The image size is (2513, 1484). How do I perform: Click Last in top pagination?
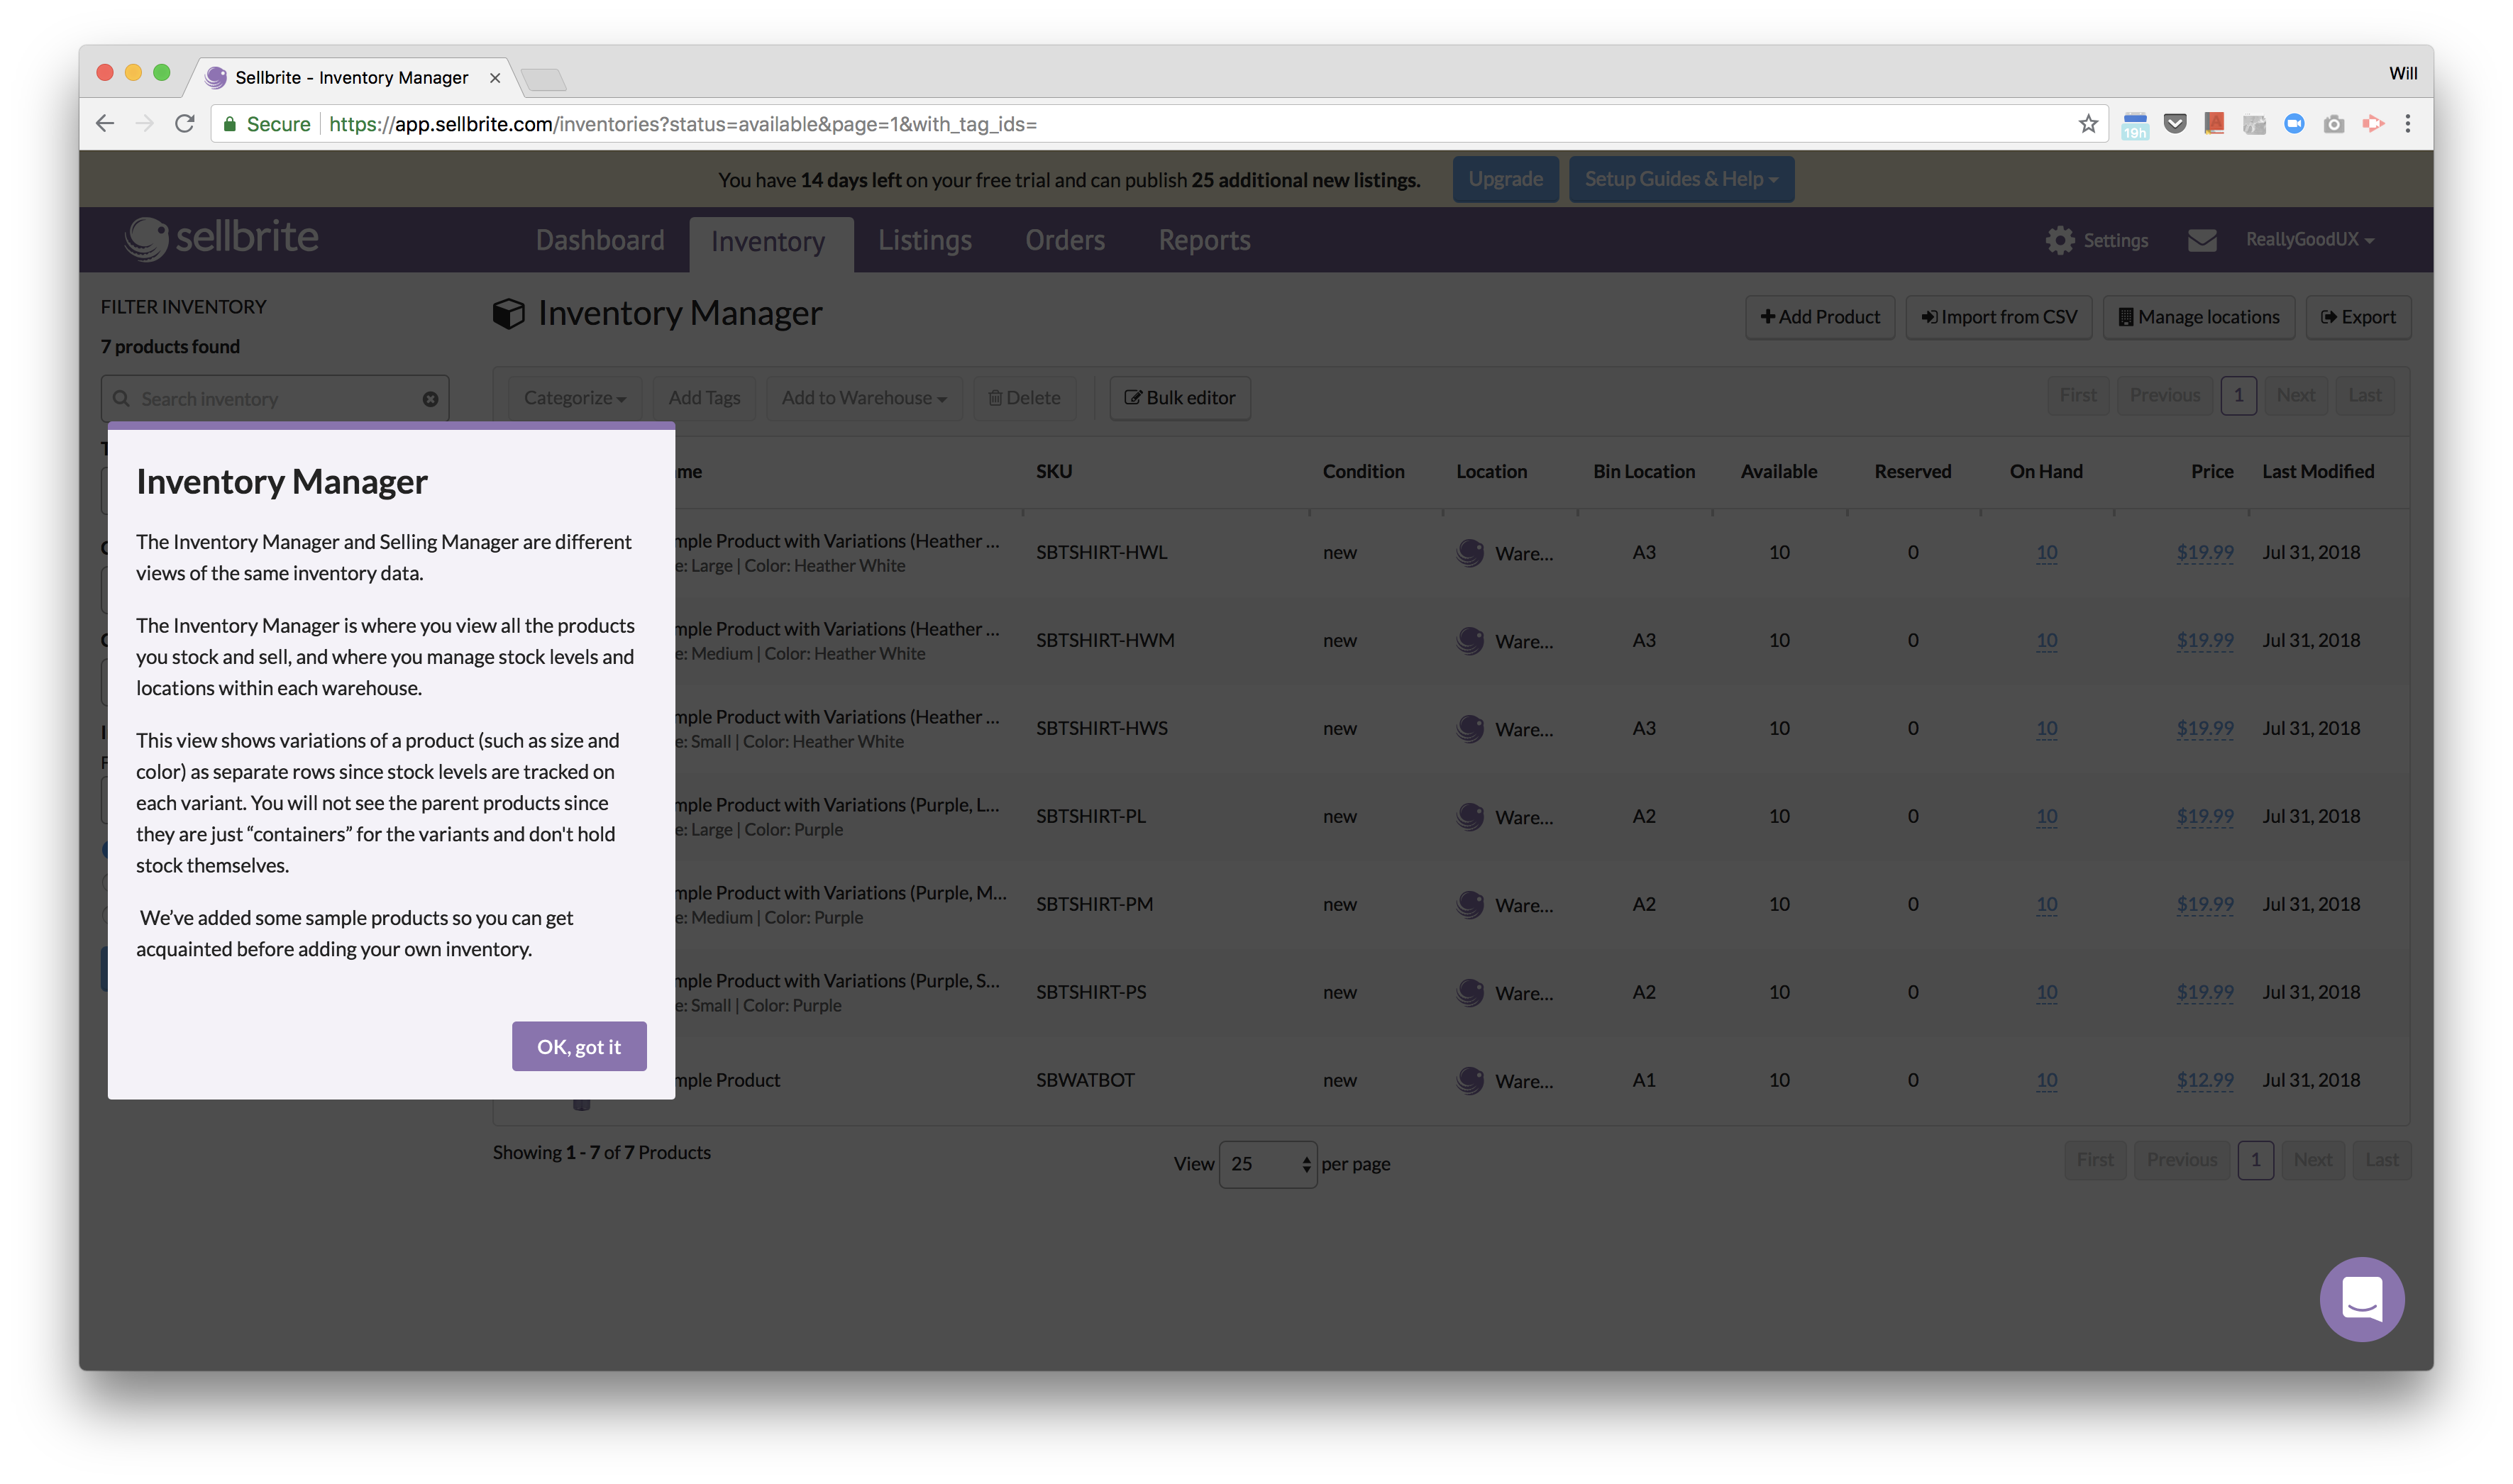click(2364, 395)
